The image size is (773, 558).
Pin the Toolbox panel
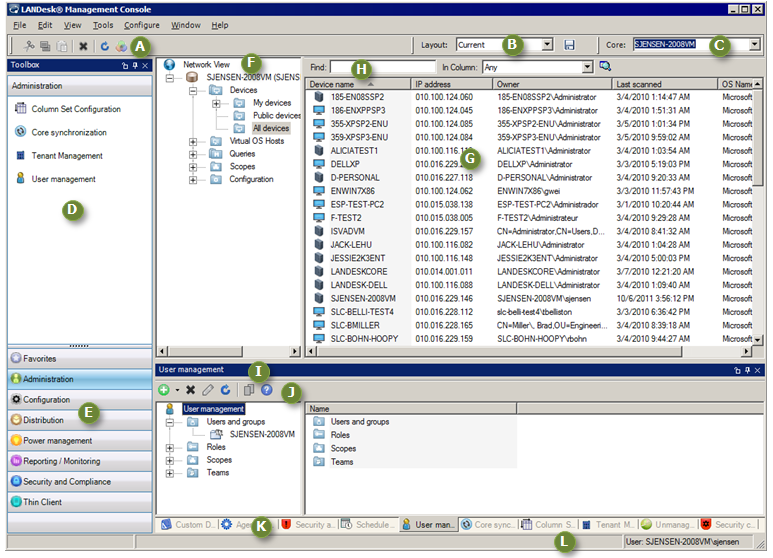[x=135, y=65]
